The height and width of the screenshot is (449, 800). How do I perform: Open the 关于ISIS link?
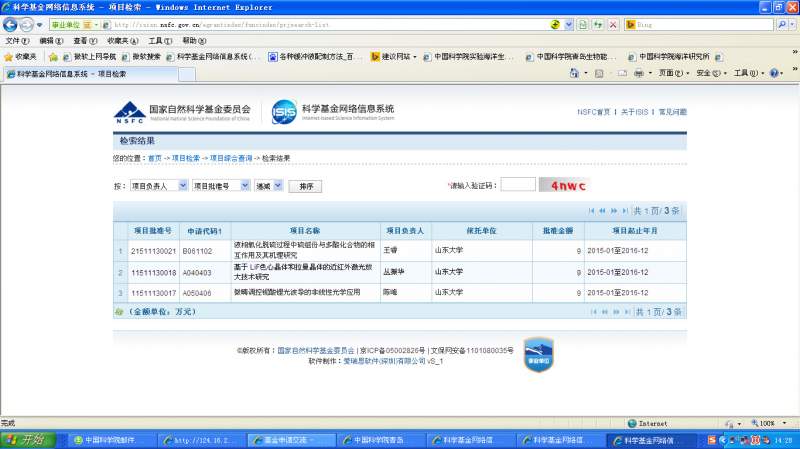tap(634, 112)
